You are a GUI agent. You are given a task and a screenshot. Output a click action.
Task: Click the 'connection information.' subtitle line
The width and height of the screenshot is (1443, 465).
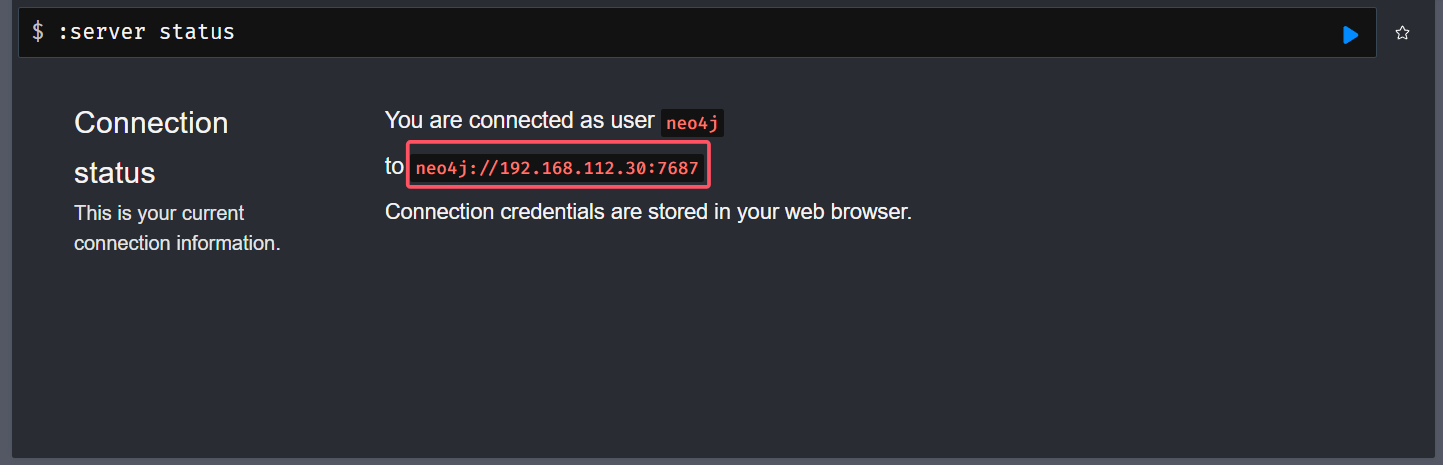click(x=177, y=243)
